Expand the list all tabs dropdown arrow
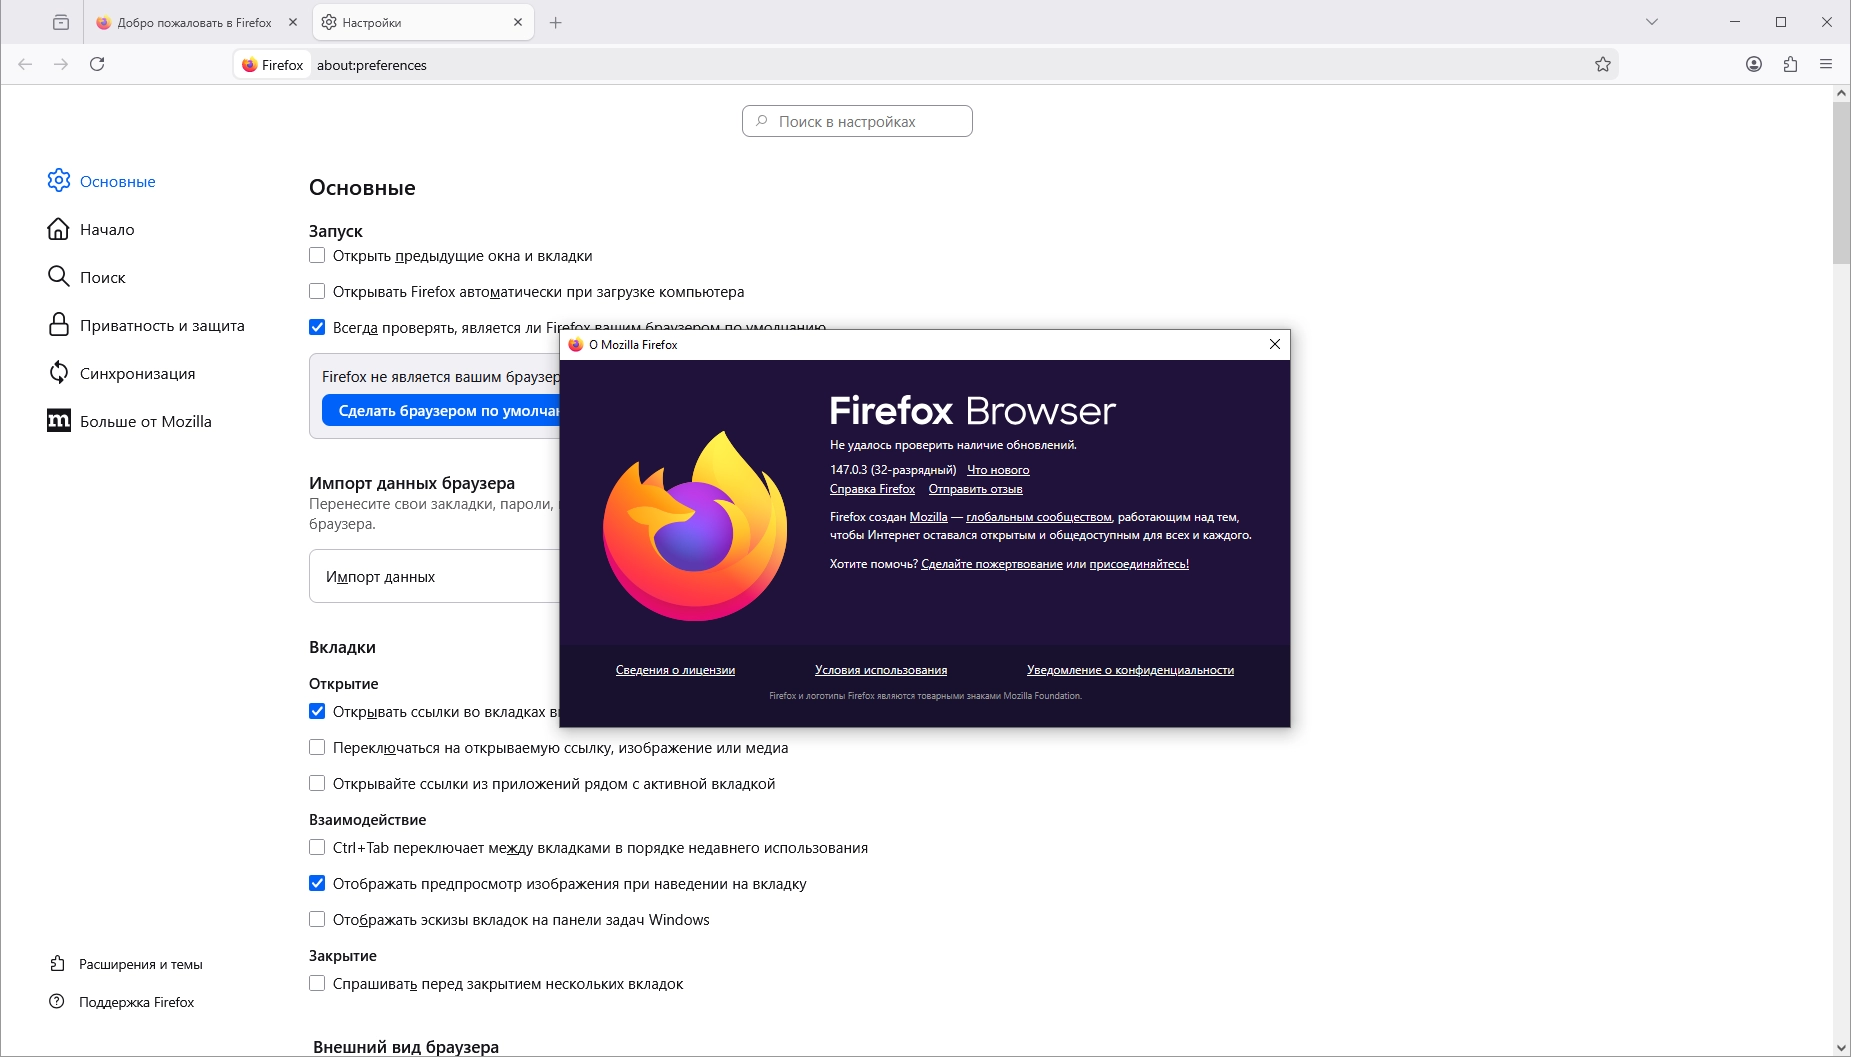The image size is (1851, 1057). [x=1652, y=22]
